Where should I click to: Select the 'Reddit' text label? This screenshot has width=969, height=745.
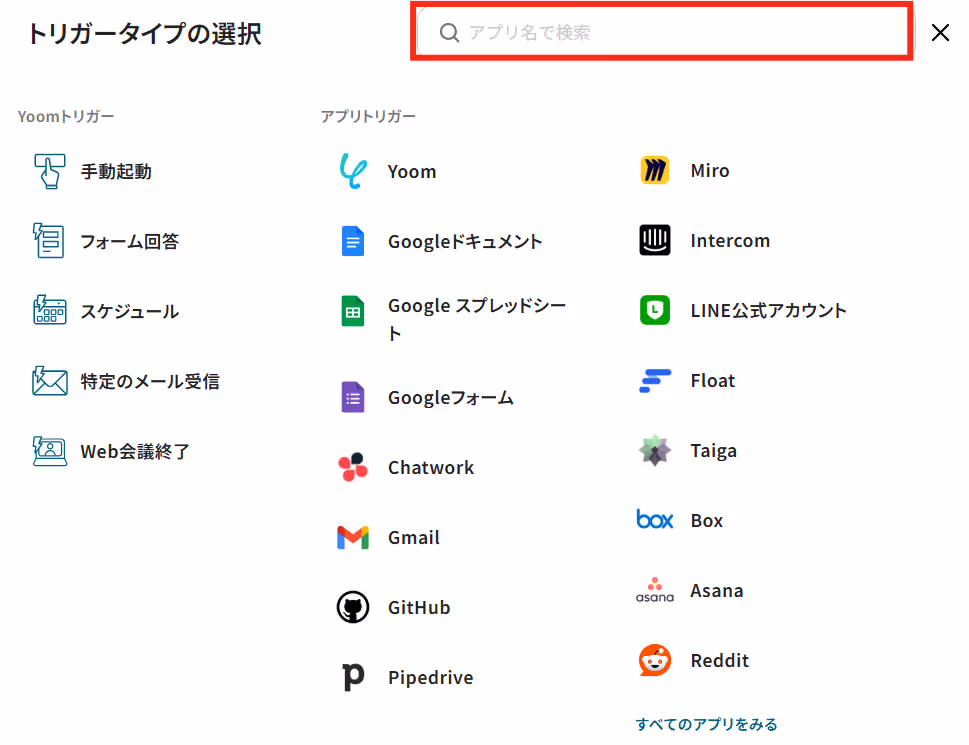point(720,660)
